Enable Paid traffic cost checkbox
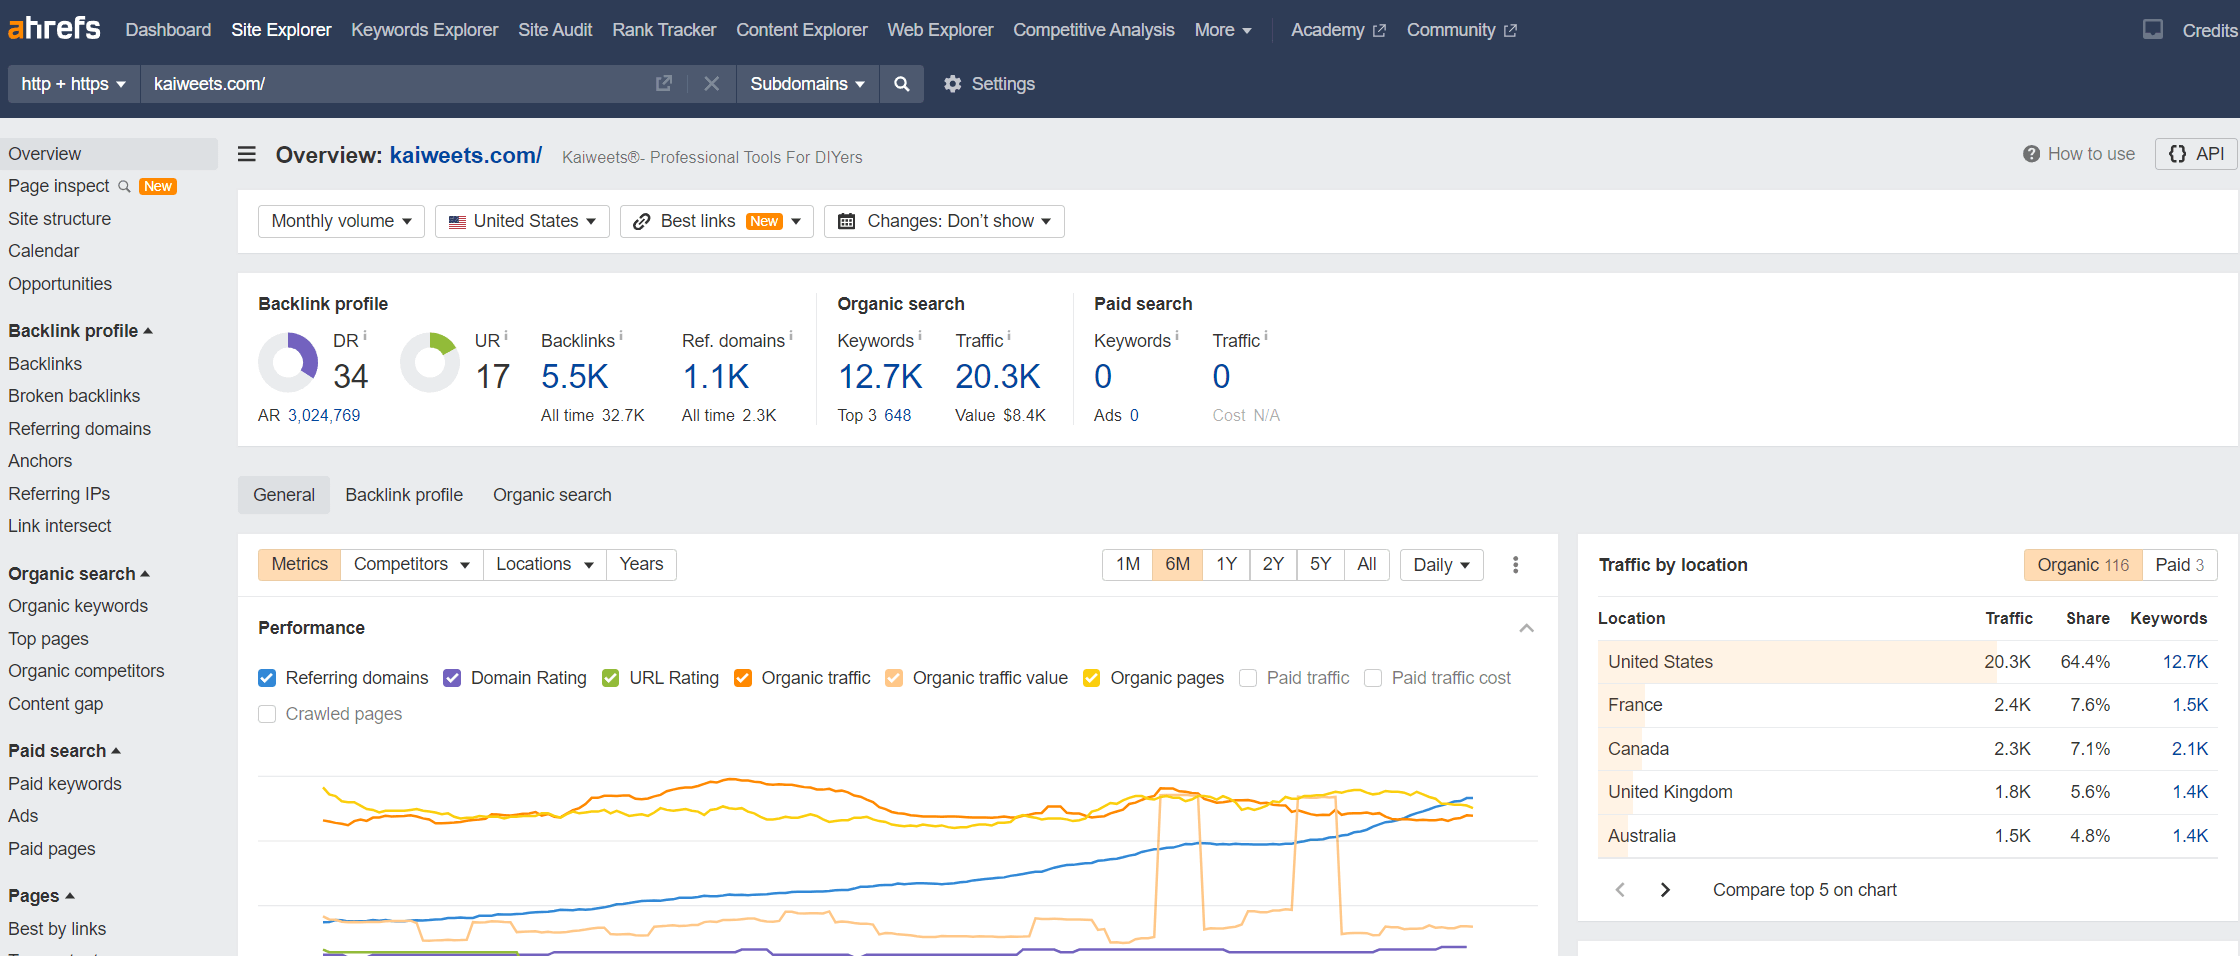Viewport: 2240px width, 956px height. 1373,678
